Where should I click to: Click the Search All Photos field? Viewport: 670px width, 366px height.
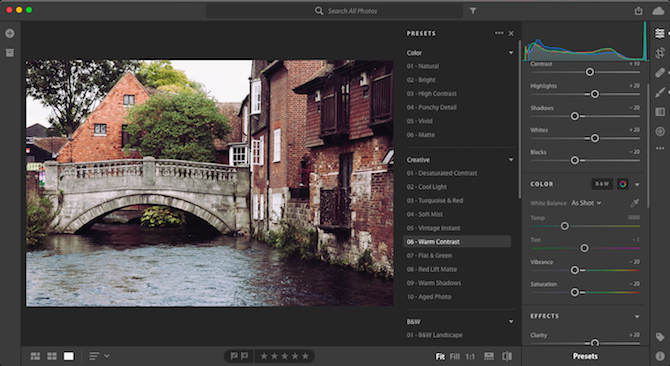click(x=335, y=11)
